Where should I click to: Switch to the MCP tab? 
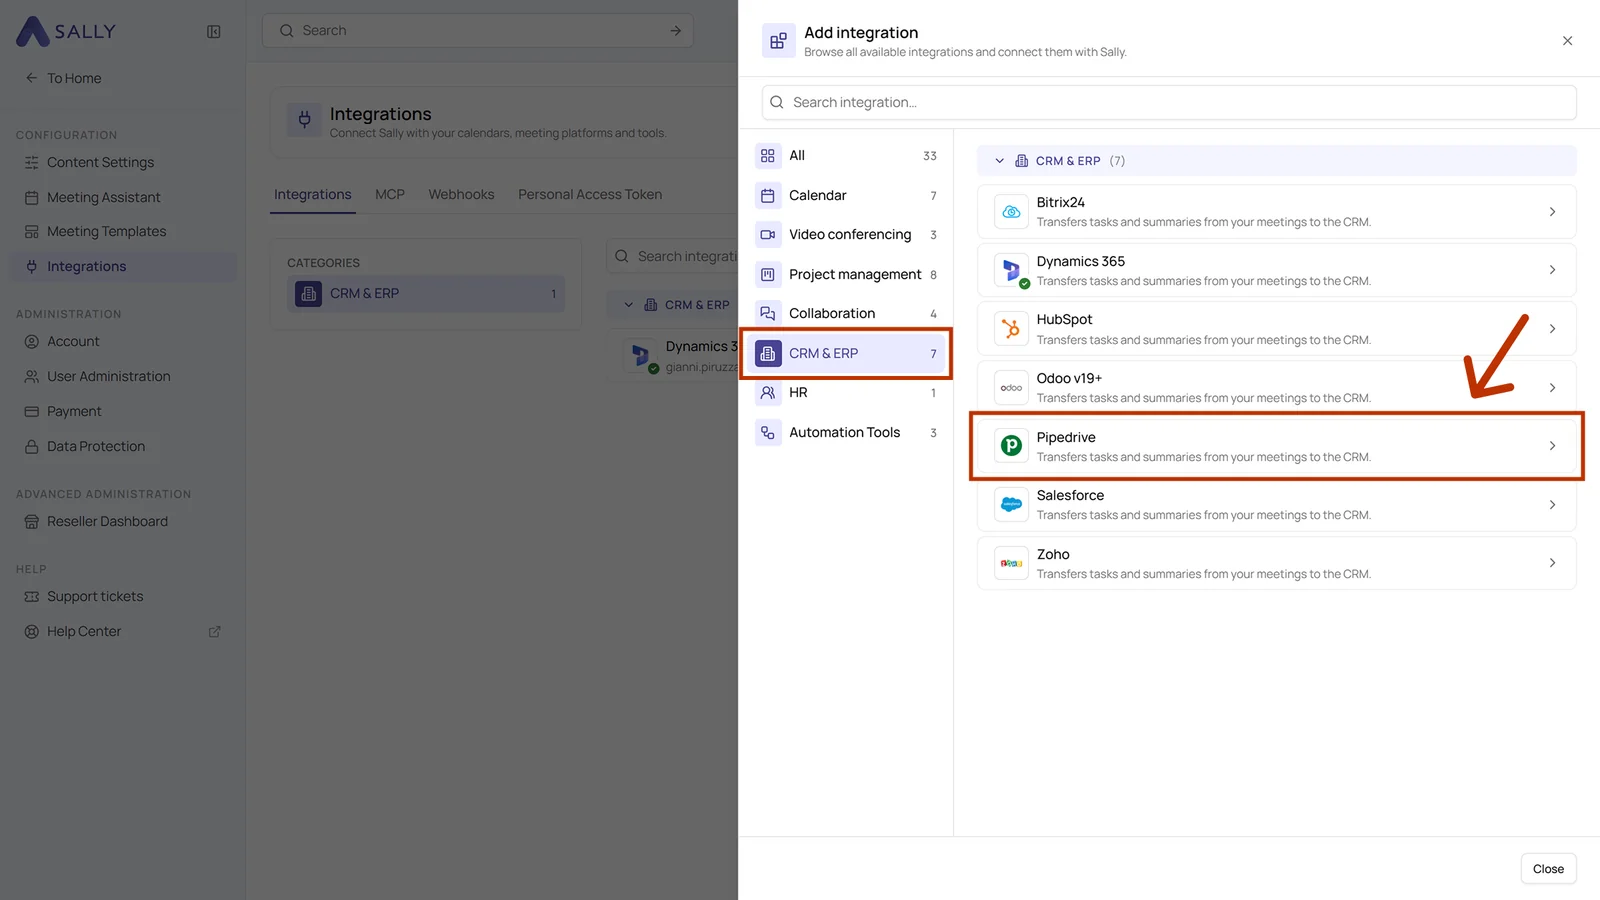pyautogui.click(x=390, y=194)
